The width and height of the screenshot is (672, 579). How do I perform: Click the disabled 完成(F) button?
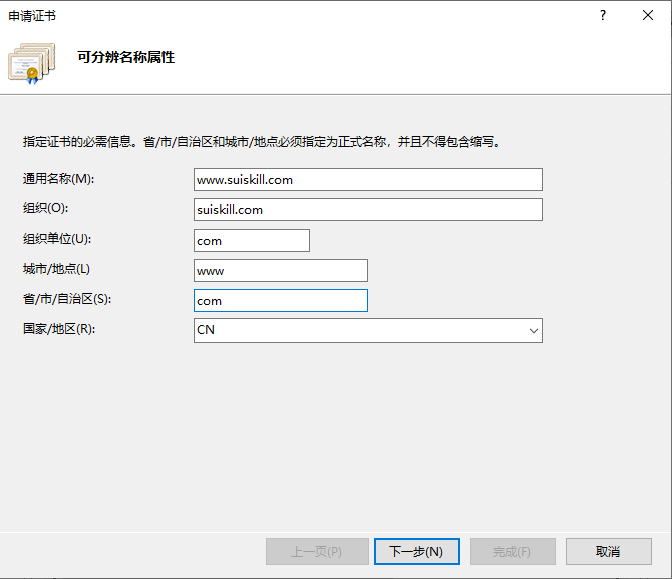tap(511, 551)
